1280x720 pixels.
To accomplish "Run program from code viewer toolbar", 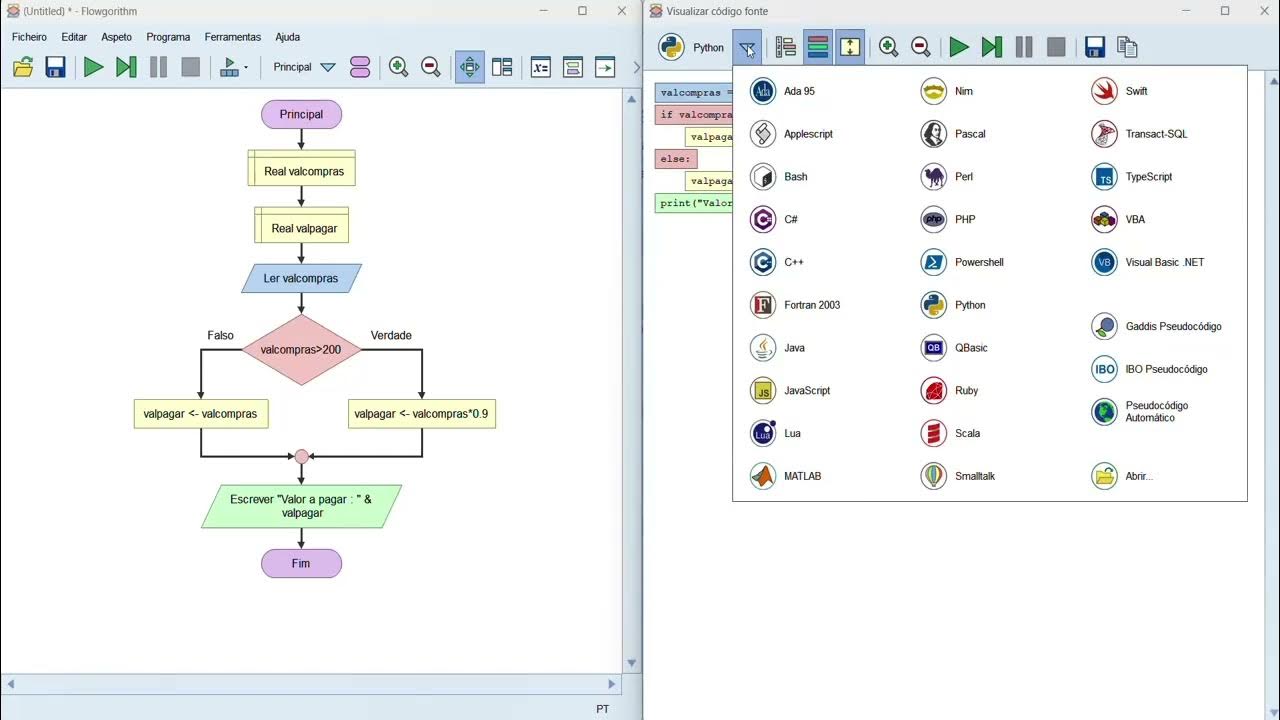I will pos(959,47).
